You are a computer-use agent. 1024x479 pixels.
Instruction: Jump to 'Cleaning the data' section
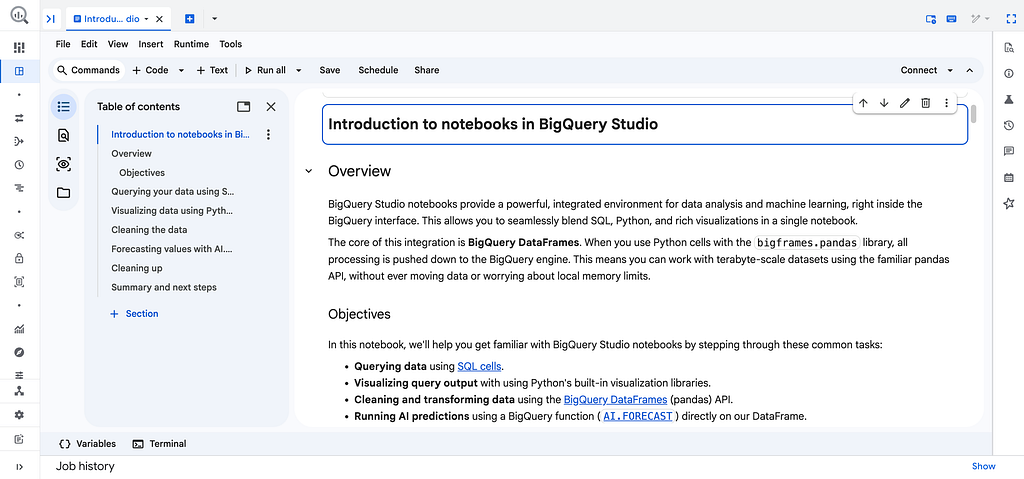point(149,230)
